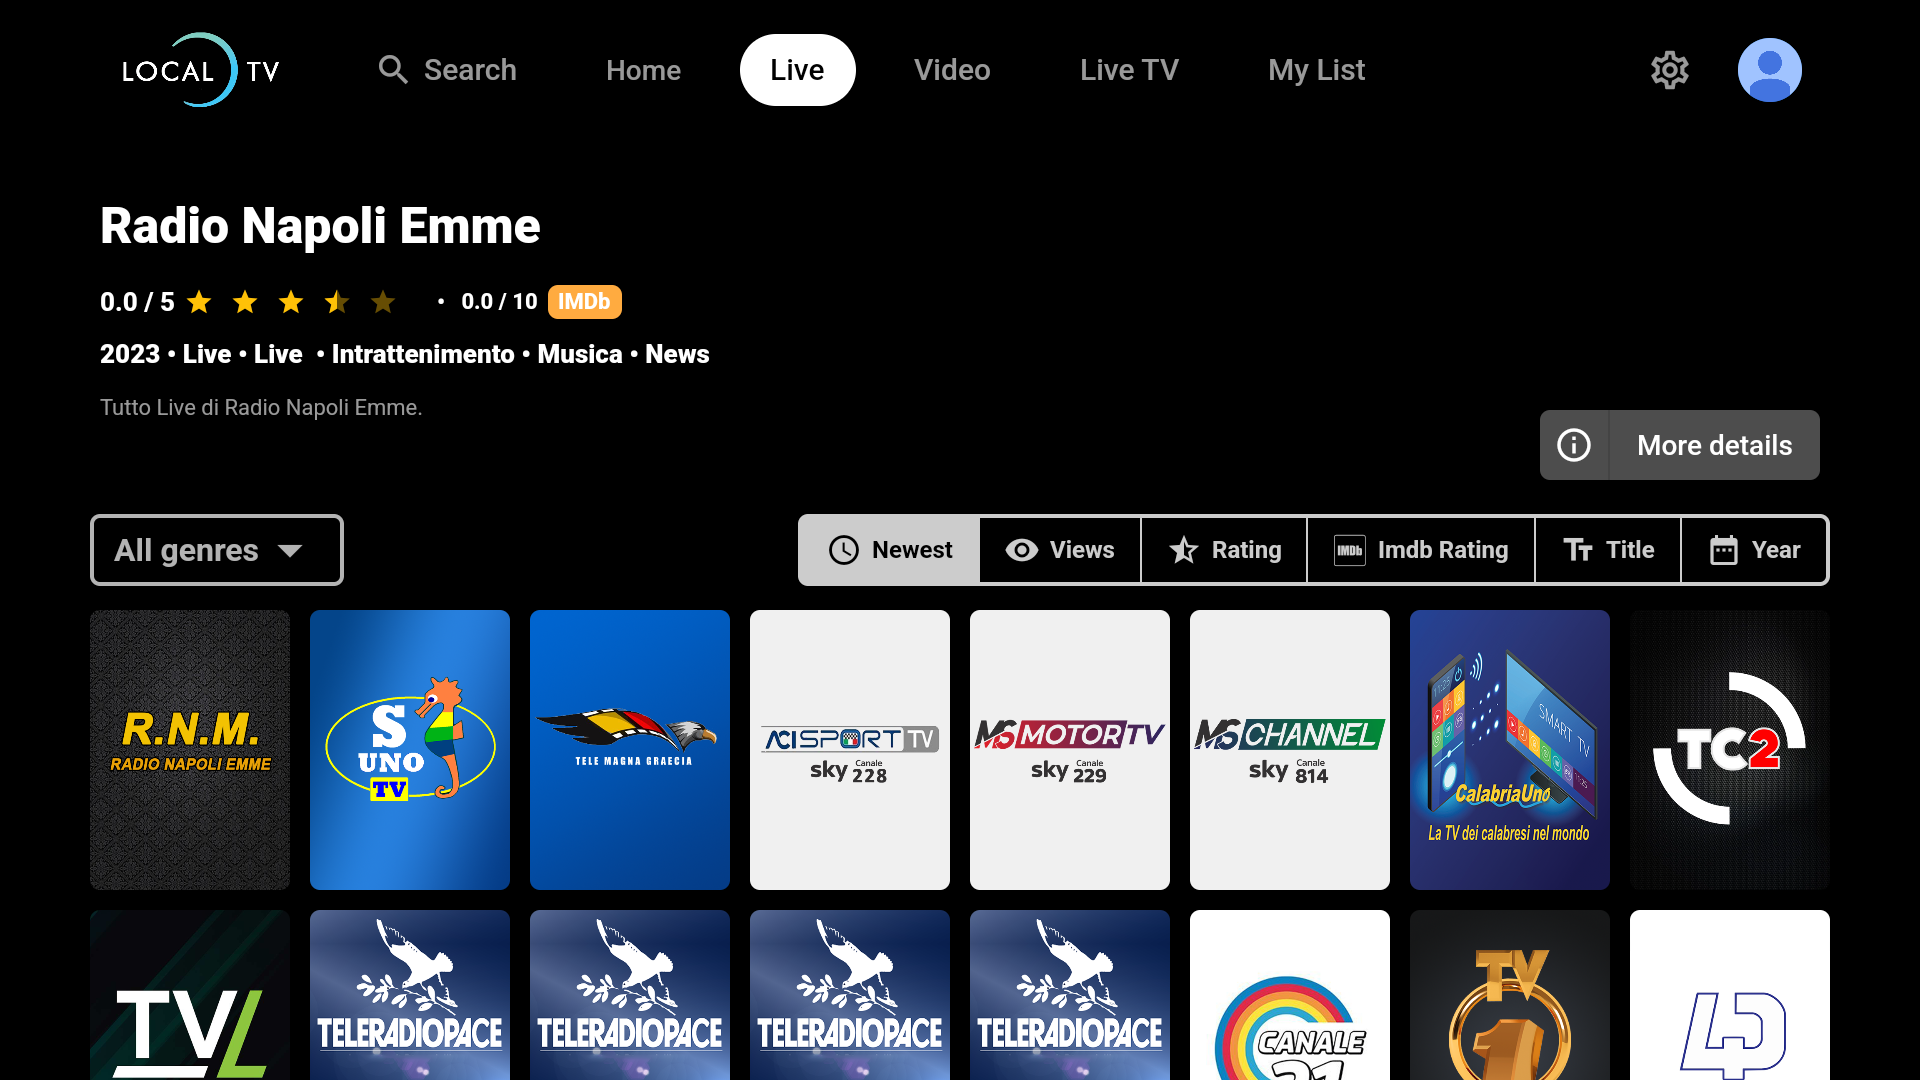Screen dimensions: 1920x1080
Task: Open MS Channel sky 814 tile
Action: click(1290, 750)
